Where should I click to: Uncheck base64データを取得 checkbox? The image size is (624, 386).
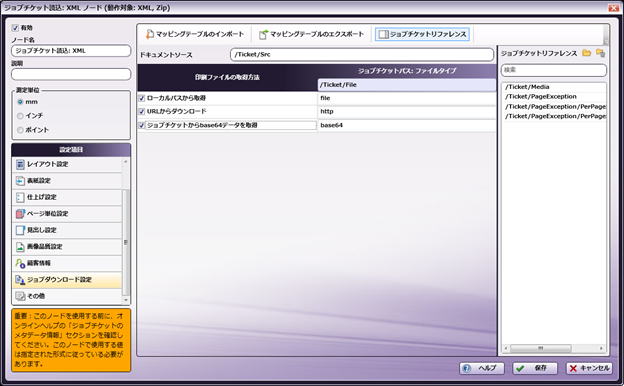click(x=142, y=125)
